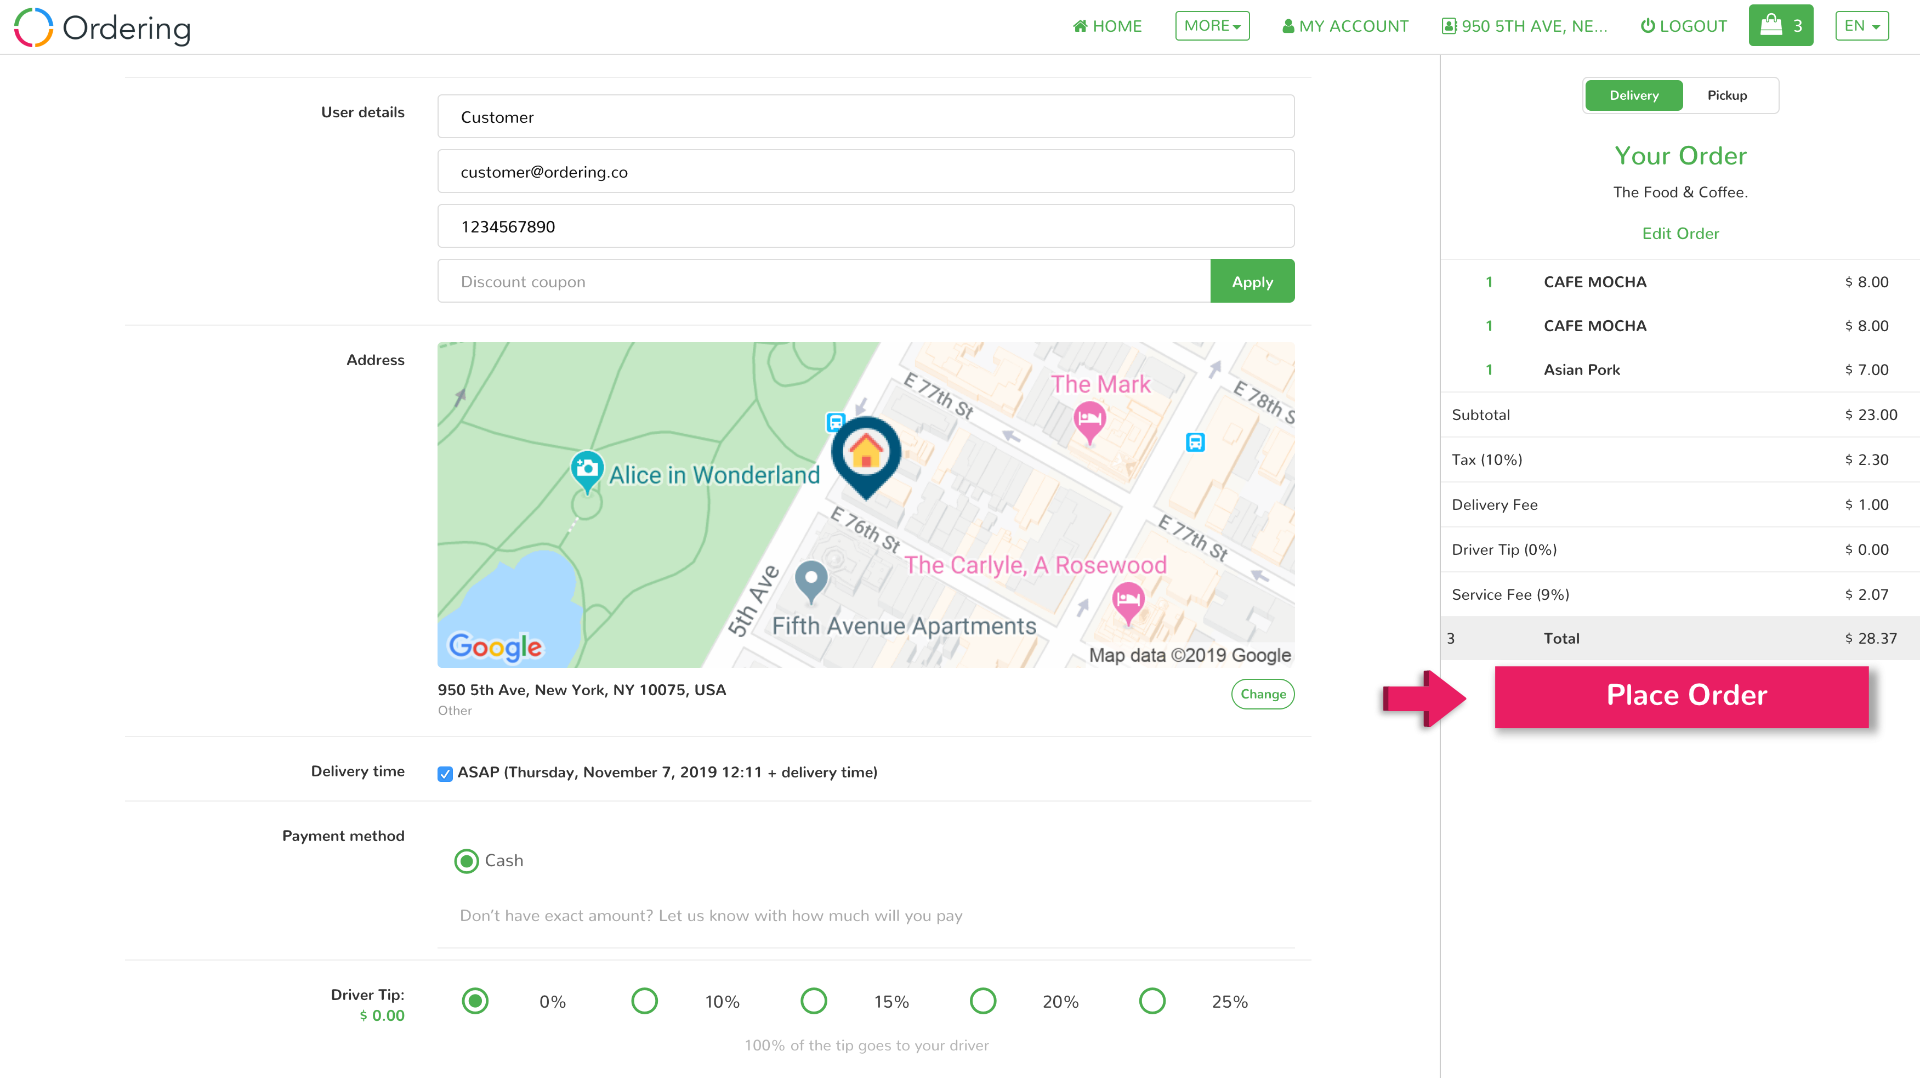Select Cash payment method
The height and width of the screenshot is (1080, 1920).
466,861
